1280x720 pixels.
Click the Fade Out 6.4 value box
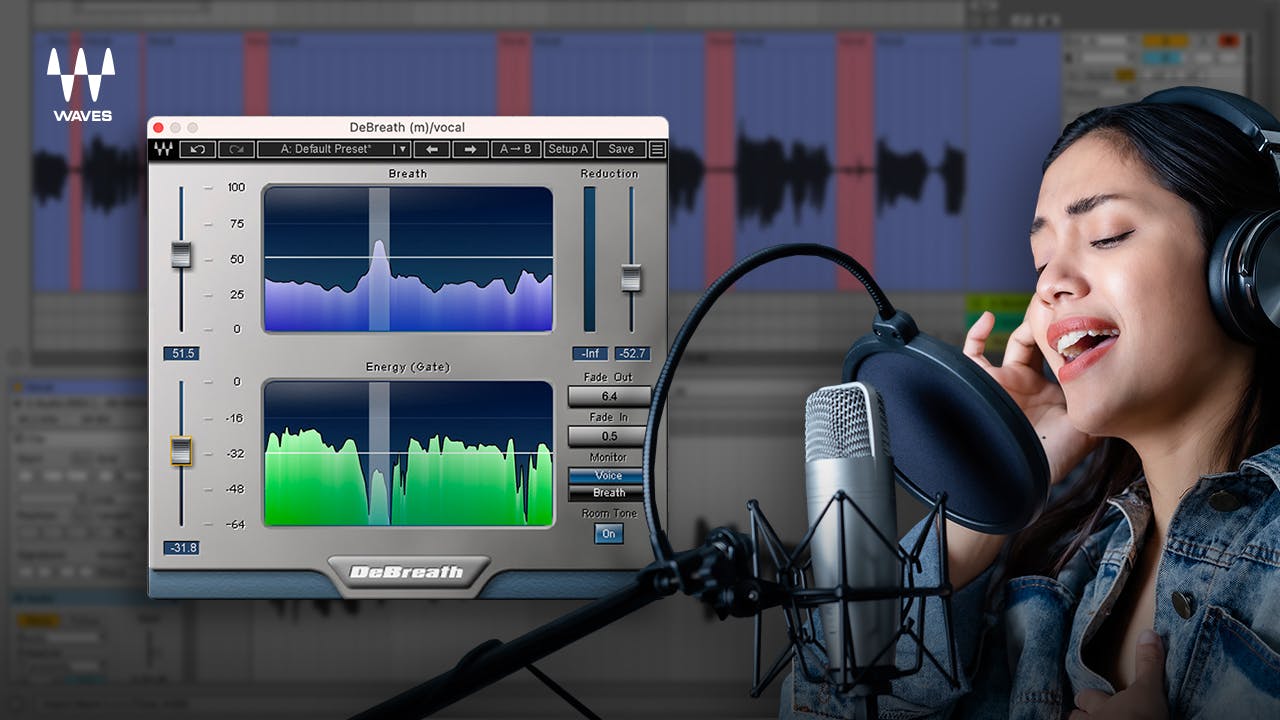click(609, 397)
